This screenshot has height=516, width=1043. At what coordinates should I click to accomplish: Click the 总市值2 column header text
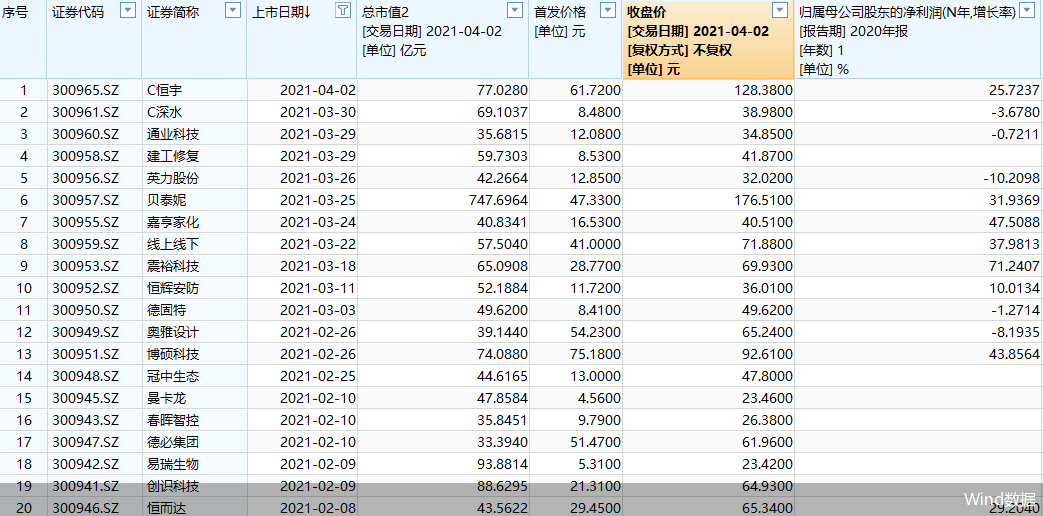click(385, 12)
